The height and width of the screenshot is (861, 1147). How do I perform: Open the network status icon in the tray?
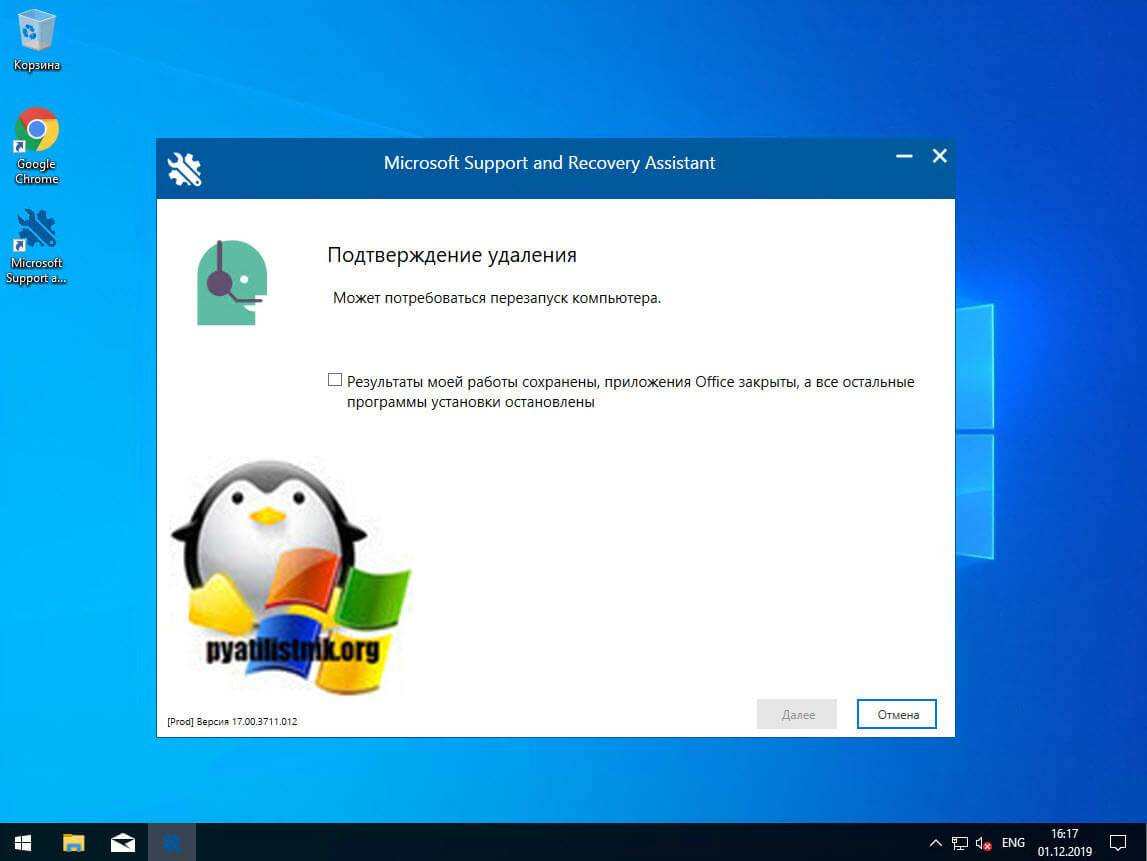[961, 843]
